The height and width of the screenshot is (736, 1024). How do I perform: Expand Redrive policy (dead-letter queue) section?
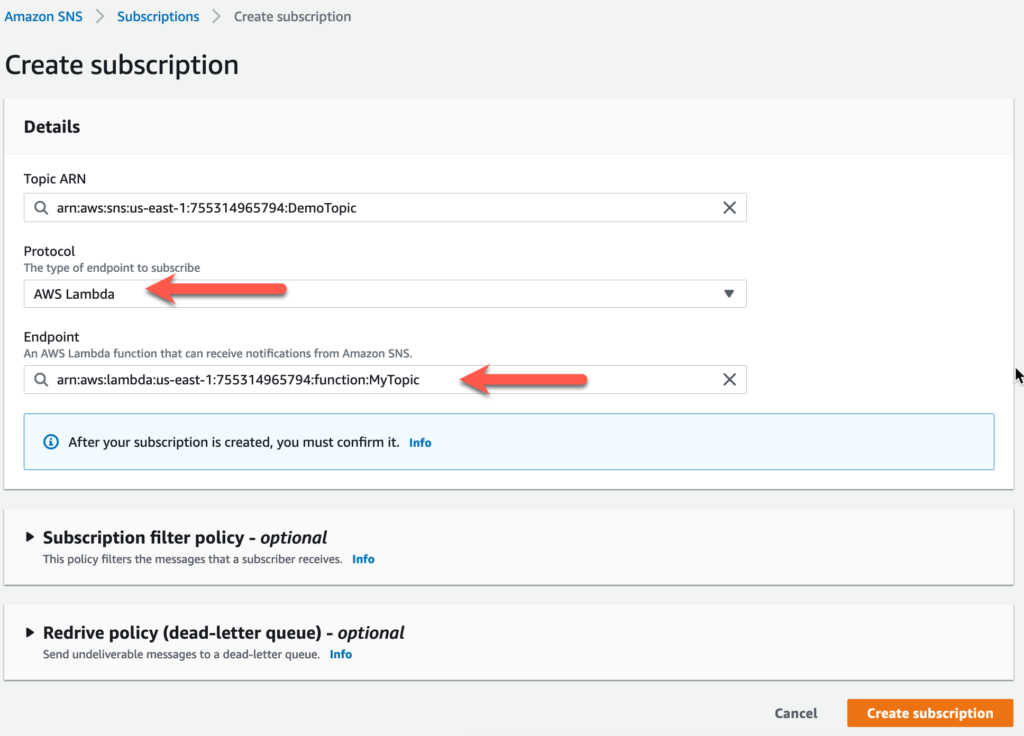pos(29,632)
